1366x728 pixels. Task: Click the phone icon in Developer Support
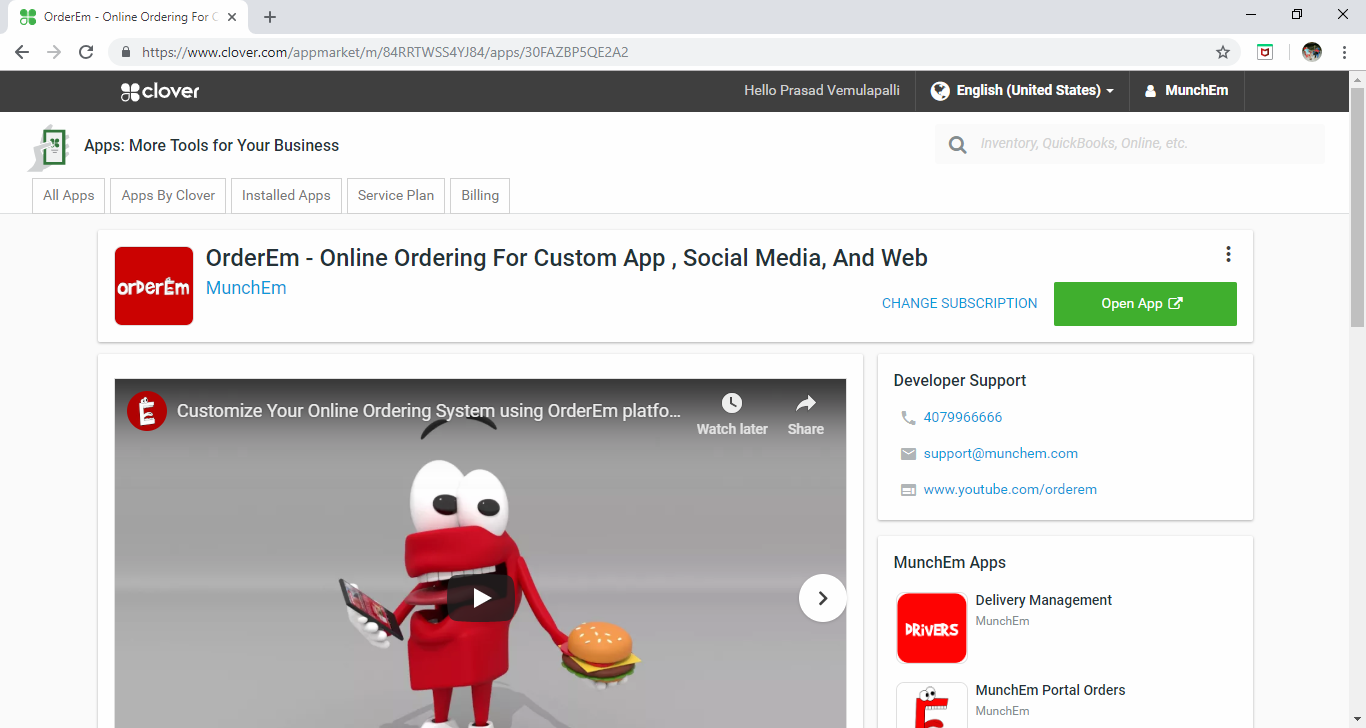[908, 418]
